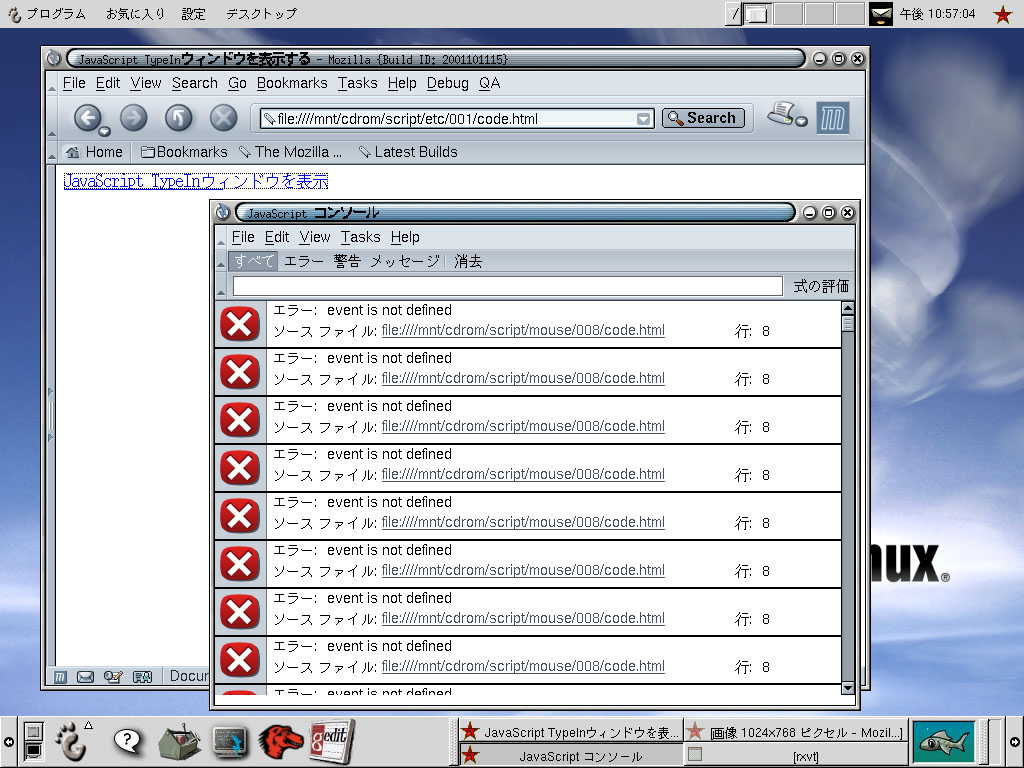The width and height of the screenshot is (1024, 768).
Task: Collapse the JavaScript console menu bar grippy
Action: 221,238
